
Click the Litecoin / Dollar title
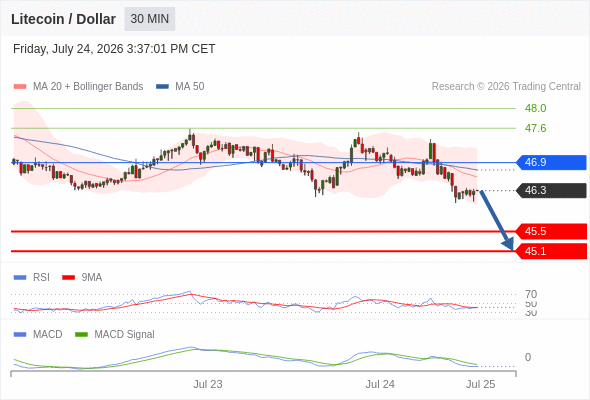click(63, 19)
